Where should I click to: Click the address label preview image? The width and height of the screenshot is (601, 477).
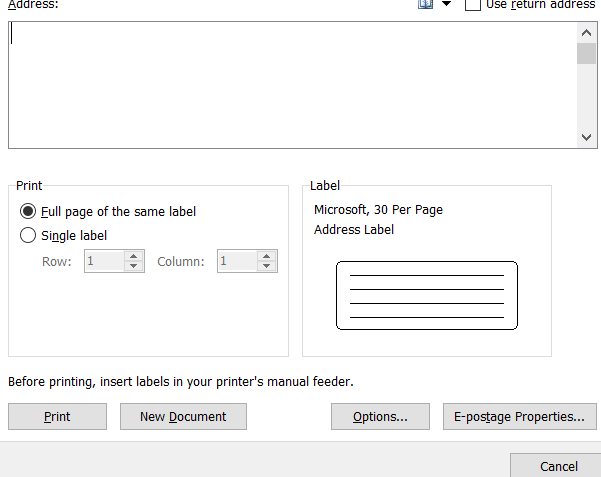coord(427,295)
